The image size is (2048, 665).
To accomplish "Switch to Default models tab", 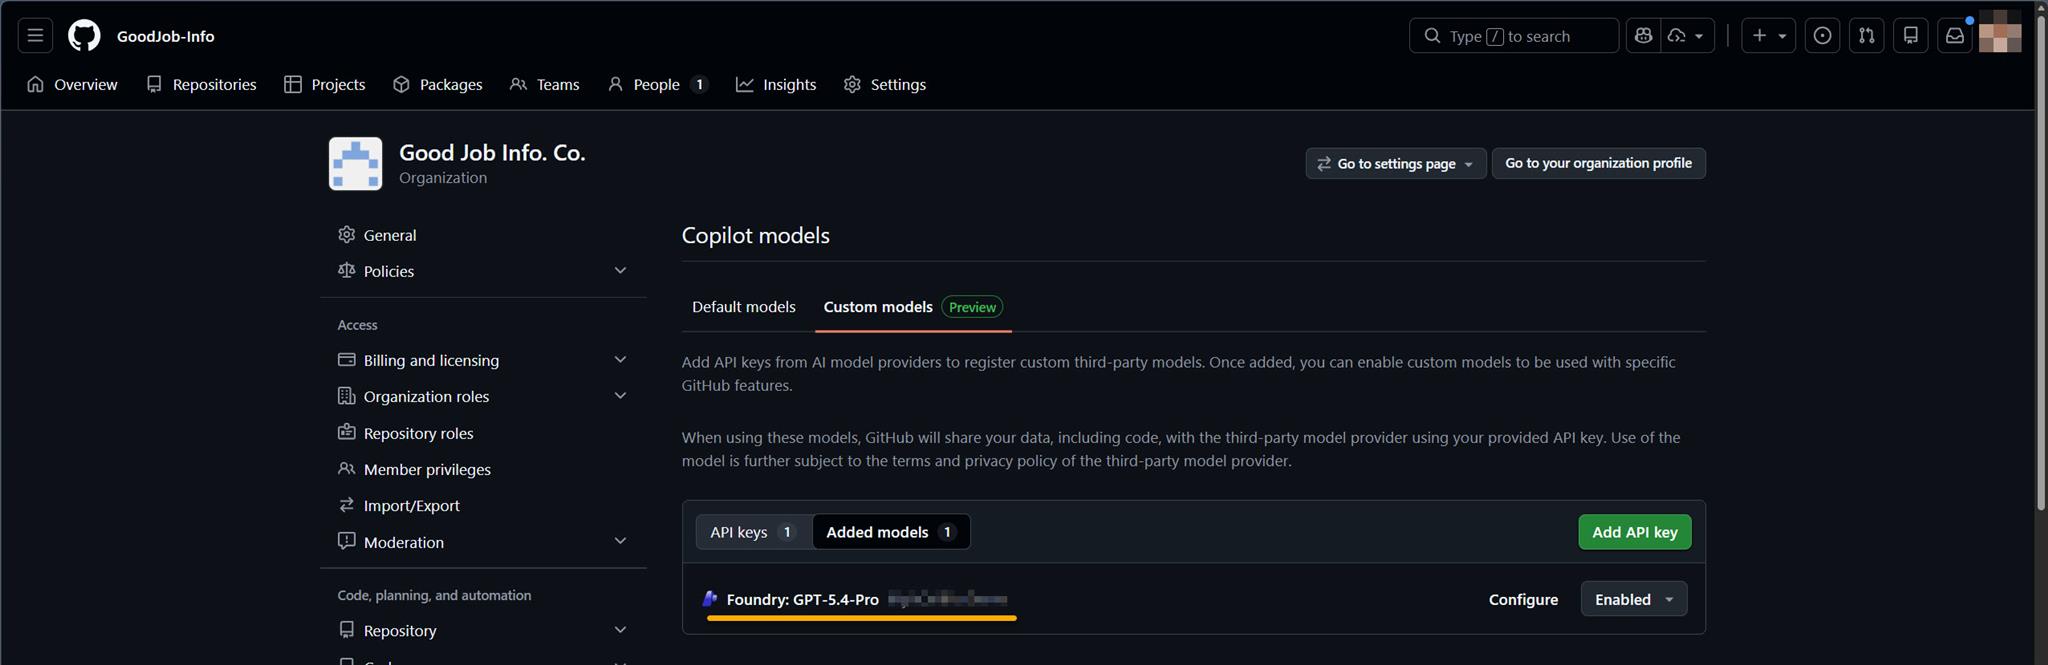I will point(743,307).
